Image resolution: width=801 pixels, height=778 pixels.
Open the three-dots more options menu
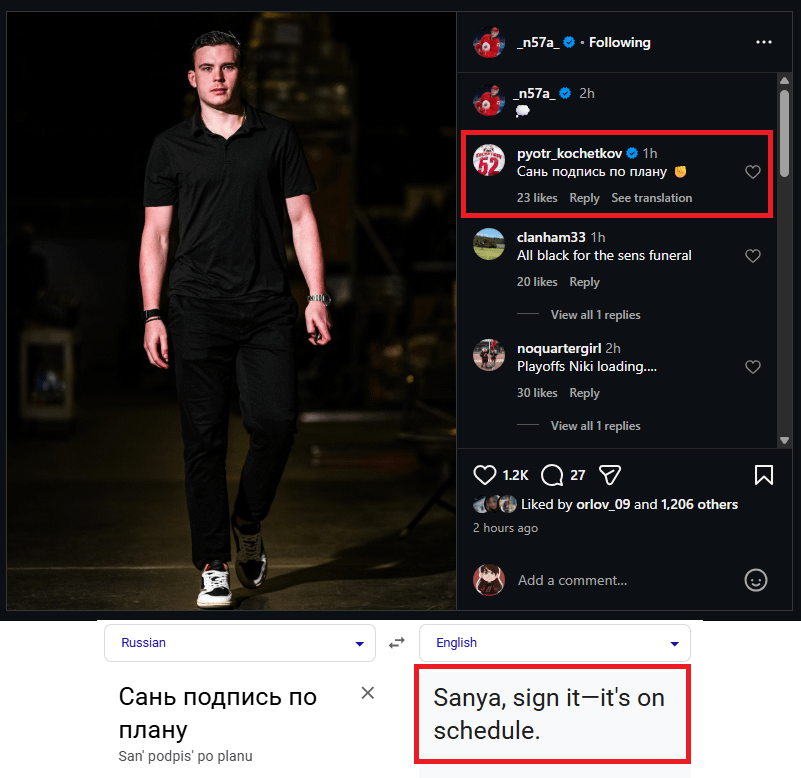(764, 42)
